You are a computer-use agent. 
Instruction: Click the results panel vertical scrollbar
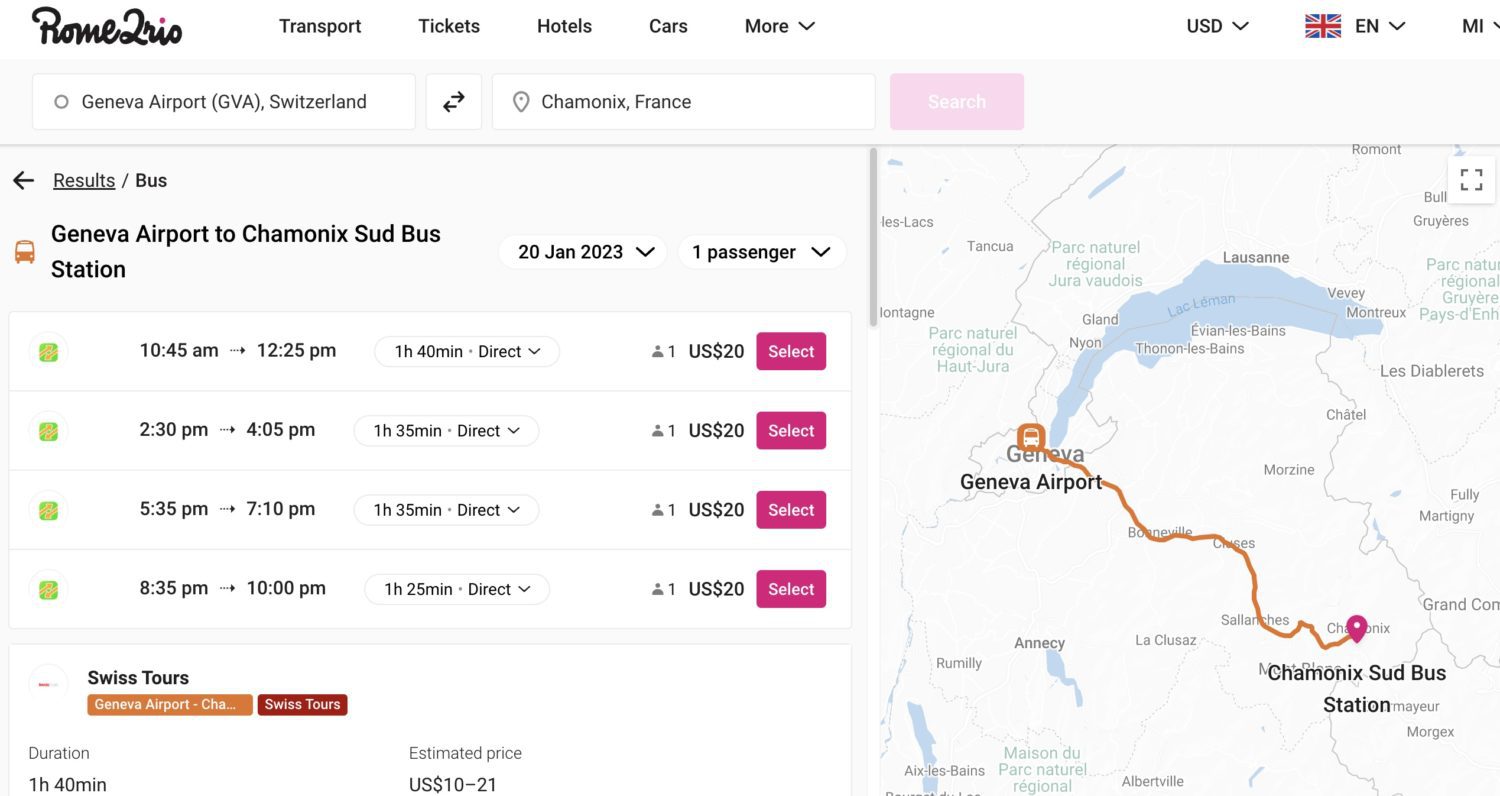tap(874, 236)
